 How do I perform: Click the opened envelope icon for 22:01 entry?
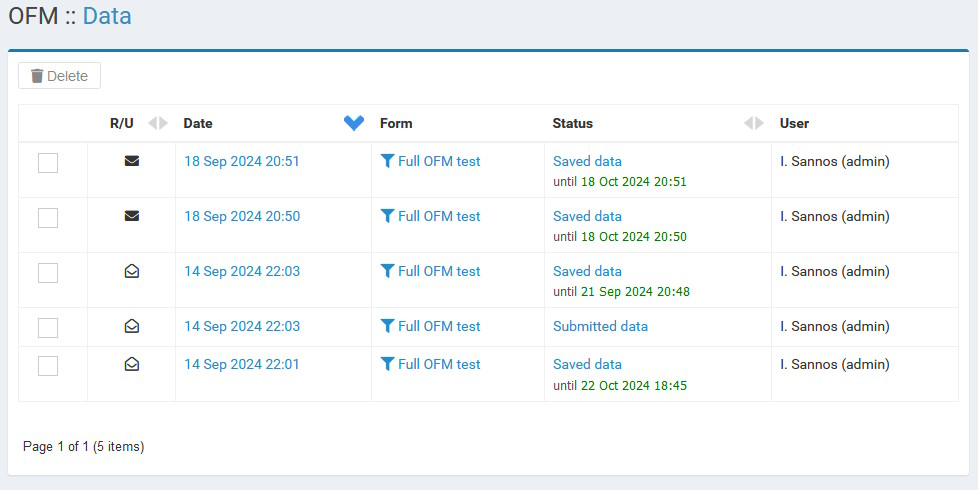point(132,364)
